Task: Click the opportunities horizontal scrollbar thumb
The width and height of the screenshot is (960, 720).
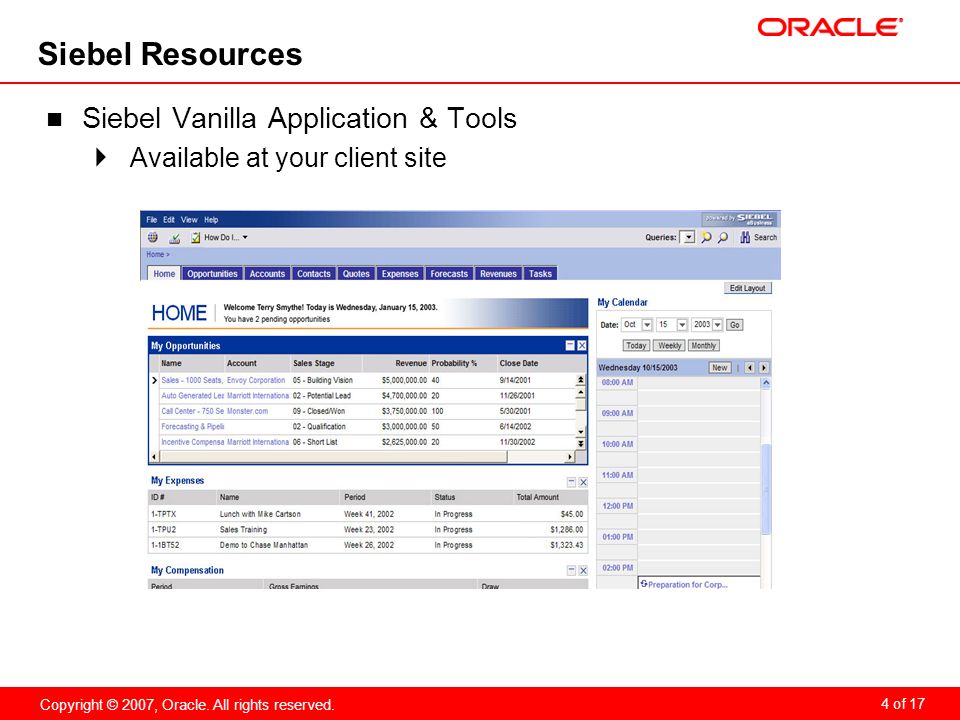Action: click(x=334, y=457)
